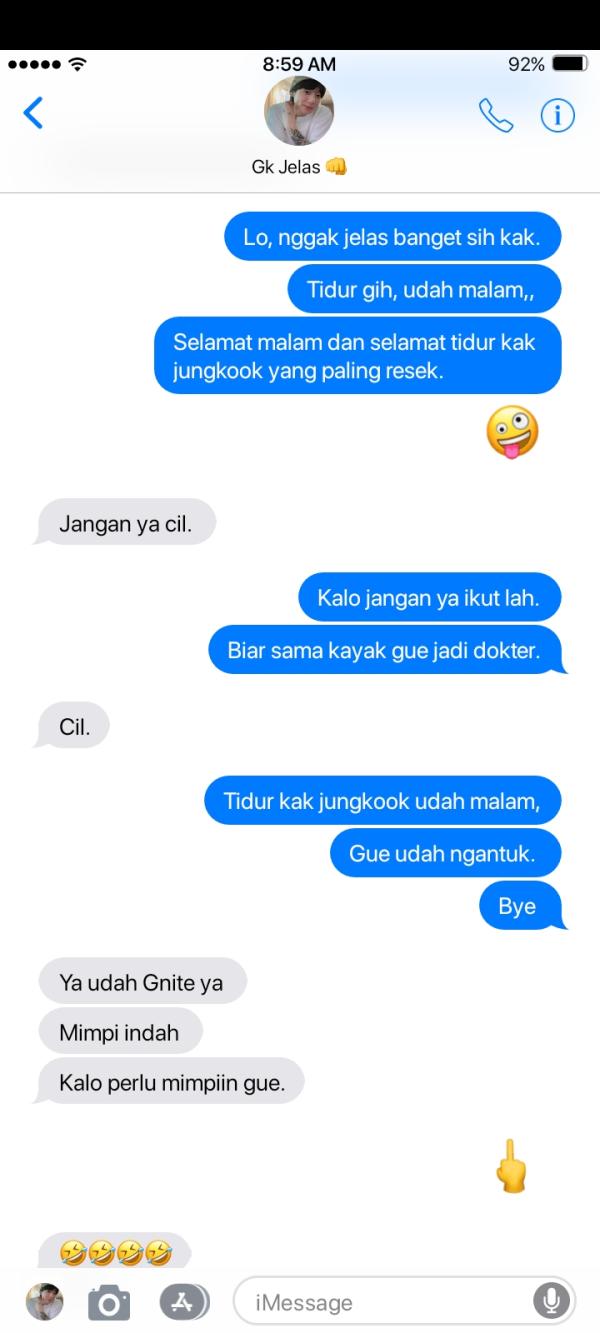
Task: Tap the back chevron arrow
Action: pyautogui.click(x=33, y=113)
